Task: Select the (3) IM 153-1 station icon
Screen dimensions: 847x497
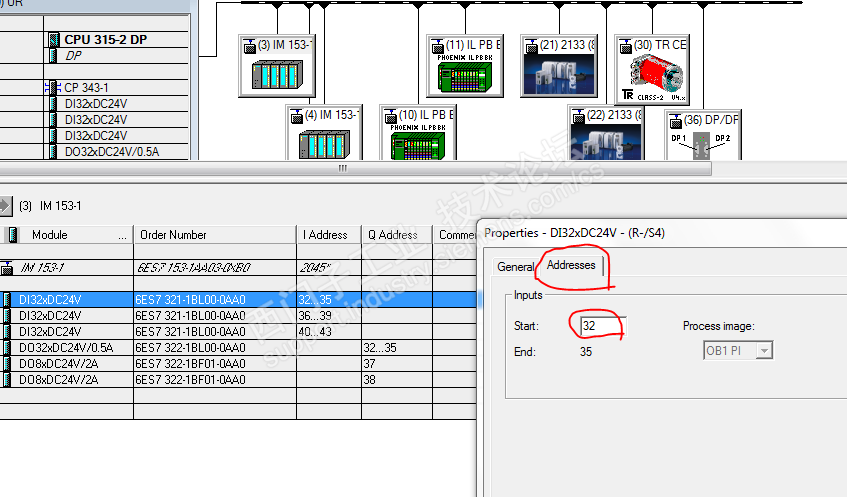Action: click(277, 66)
